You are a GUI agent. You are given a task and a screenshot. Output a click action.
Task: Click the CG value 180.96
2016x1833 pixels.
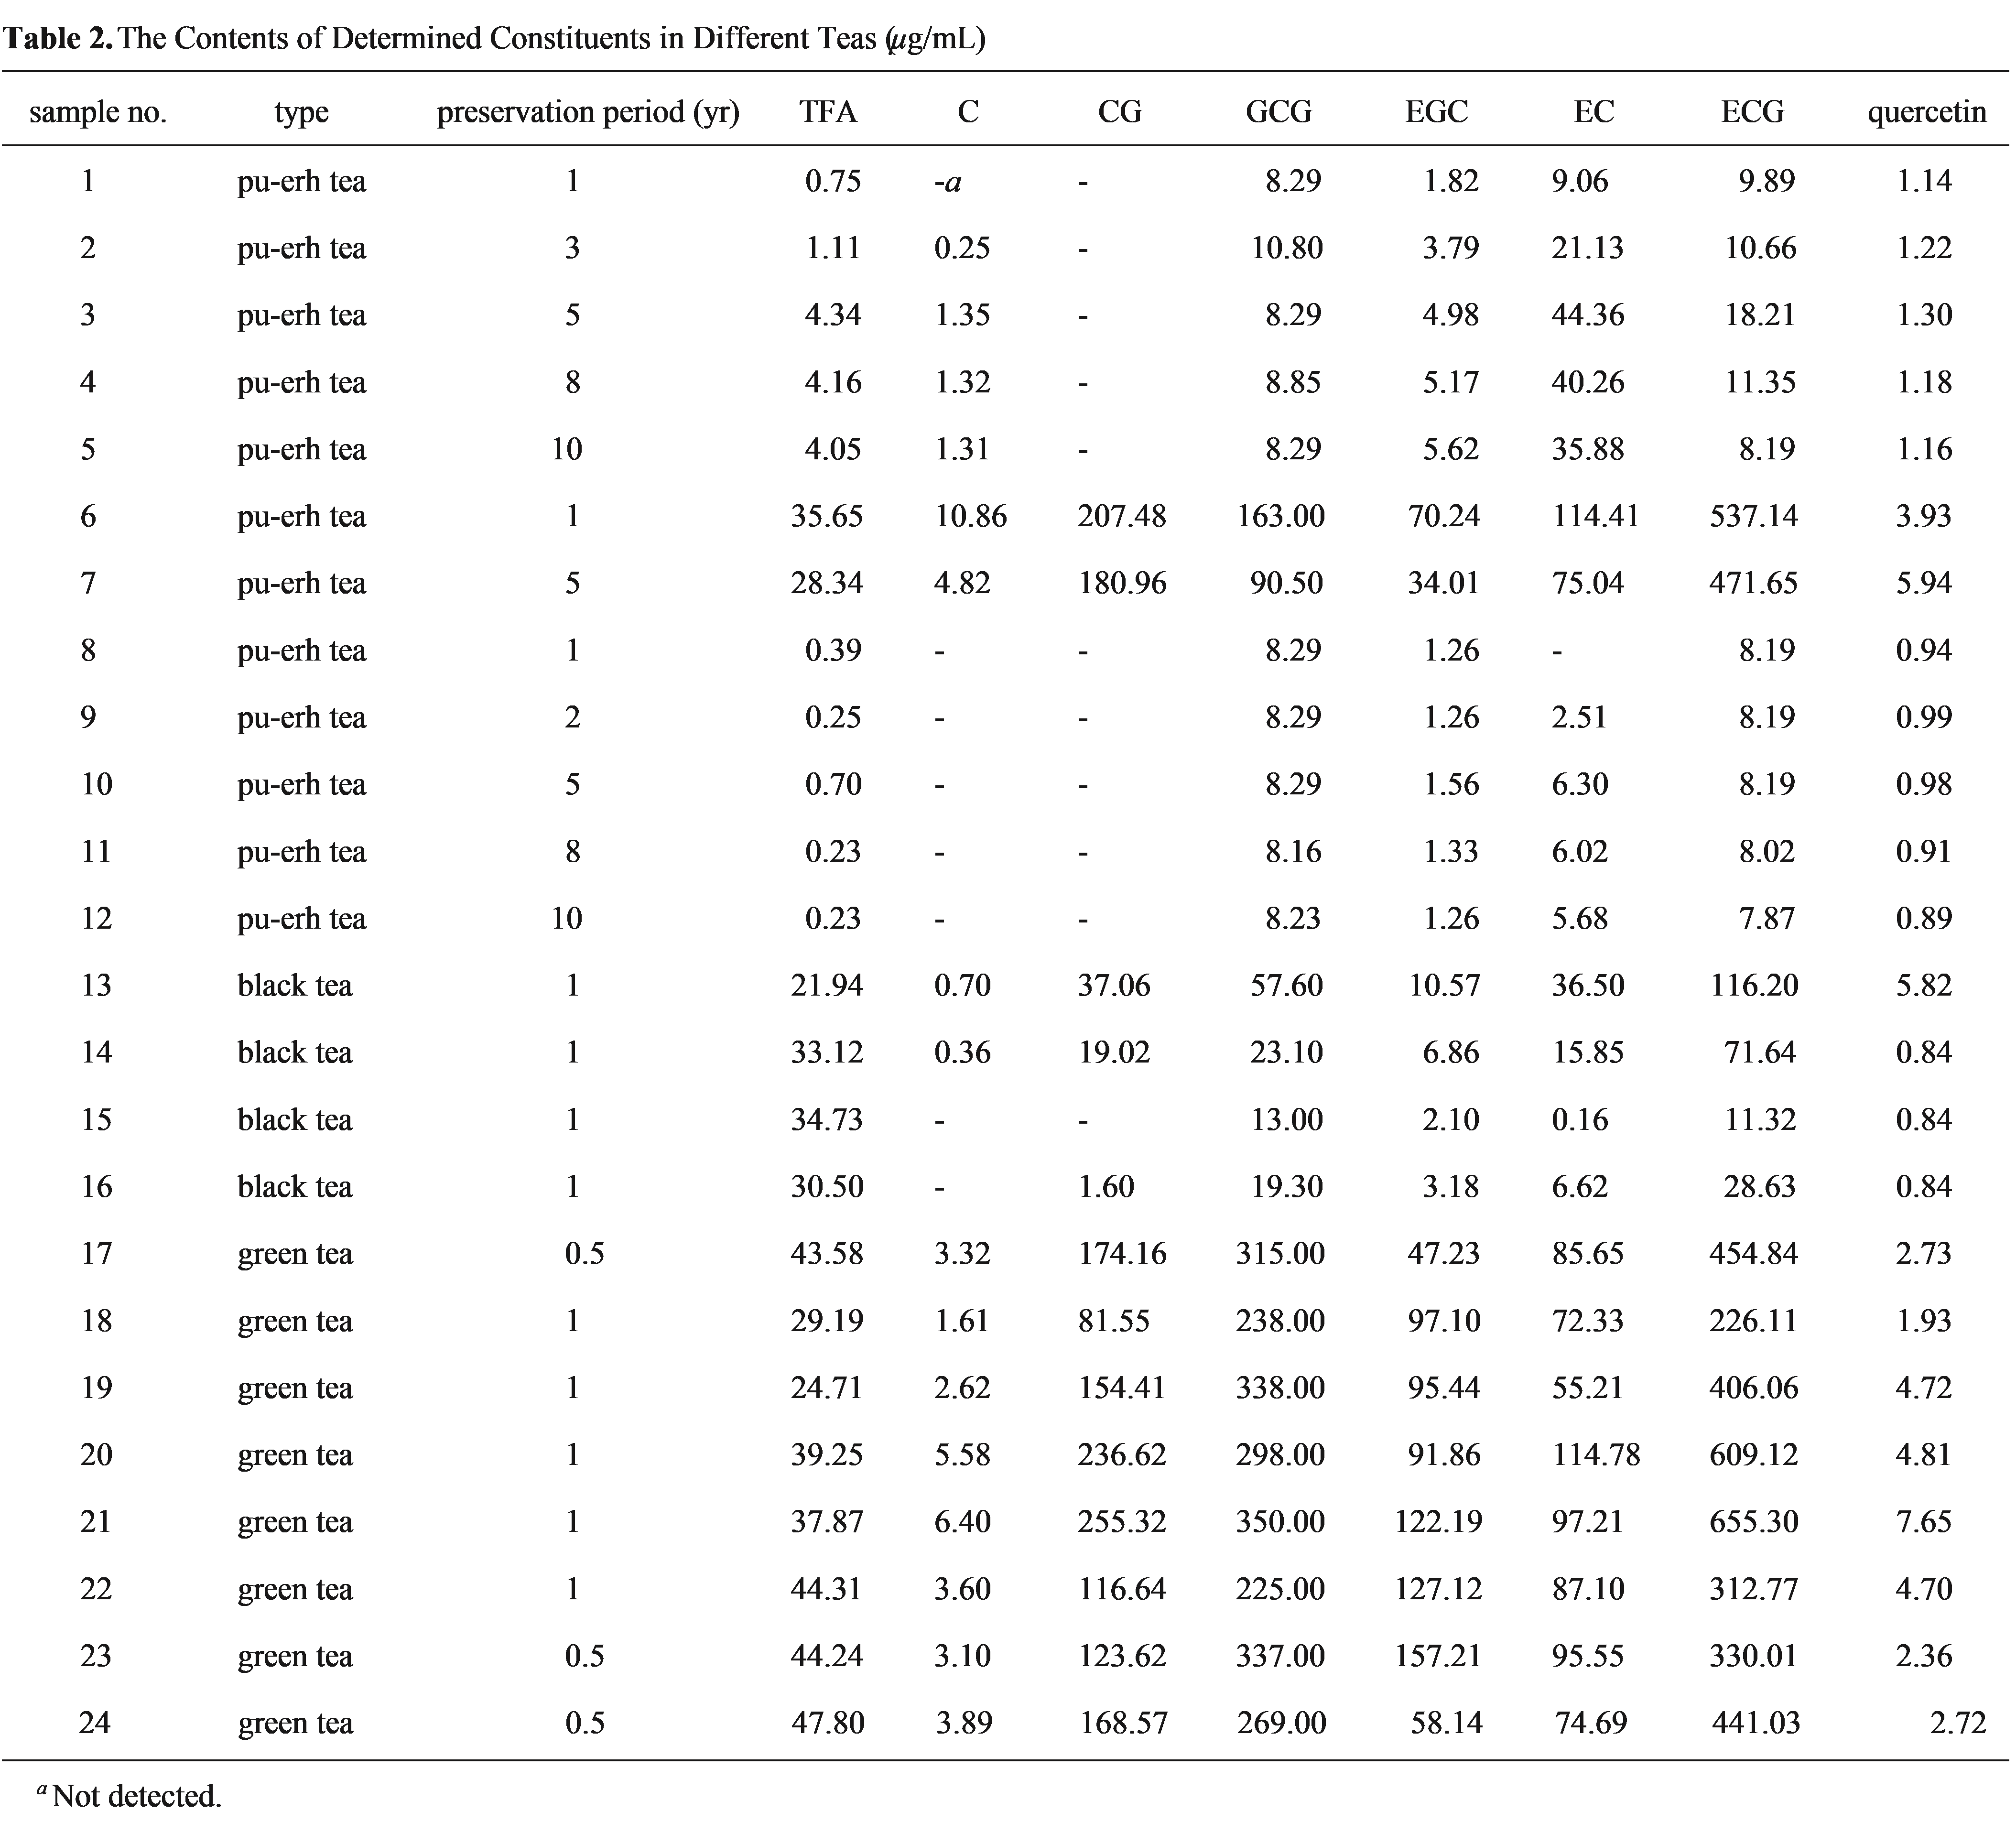(1122, 583)
